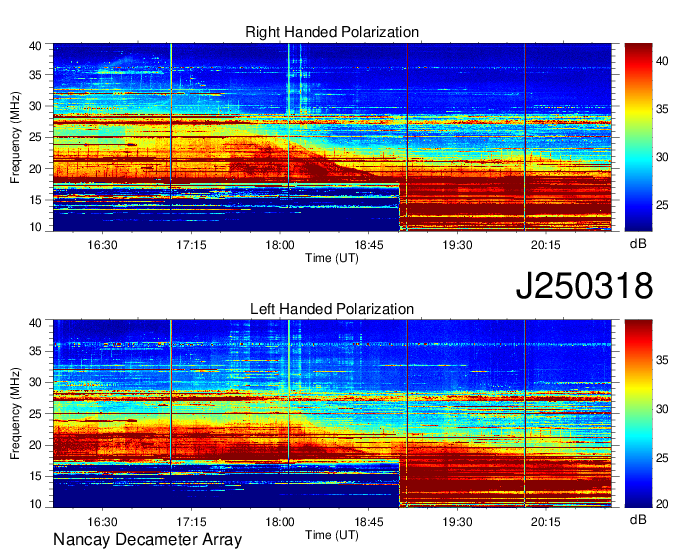
Task: Click the 'Right Handed Polarization' title
Action: click(332, 32)
